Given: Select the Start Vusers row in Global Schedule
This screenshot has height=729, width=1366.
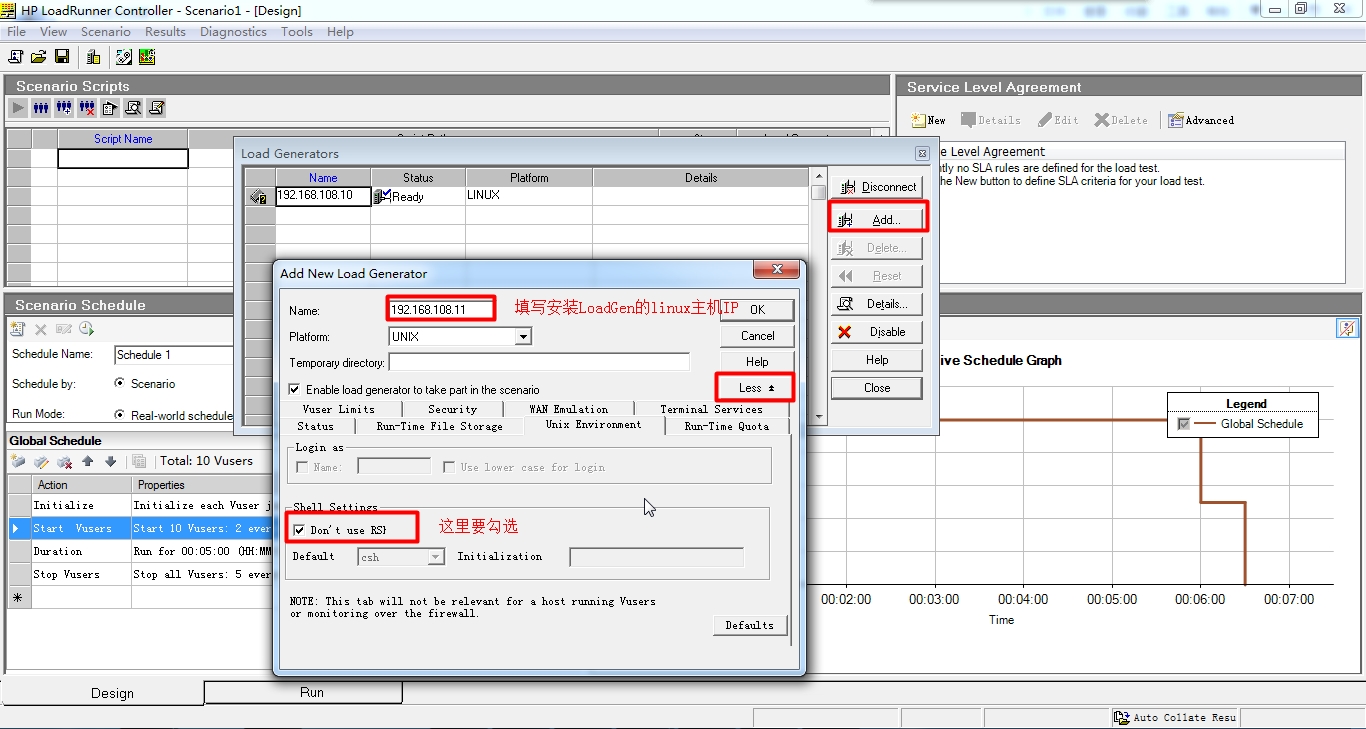Looking at the screenshot, I should tap(140, 528).
